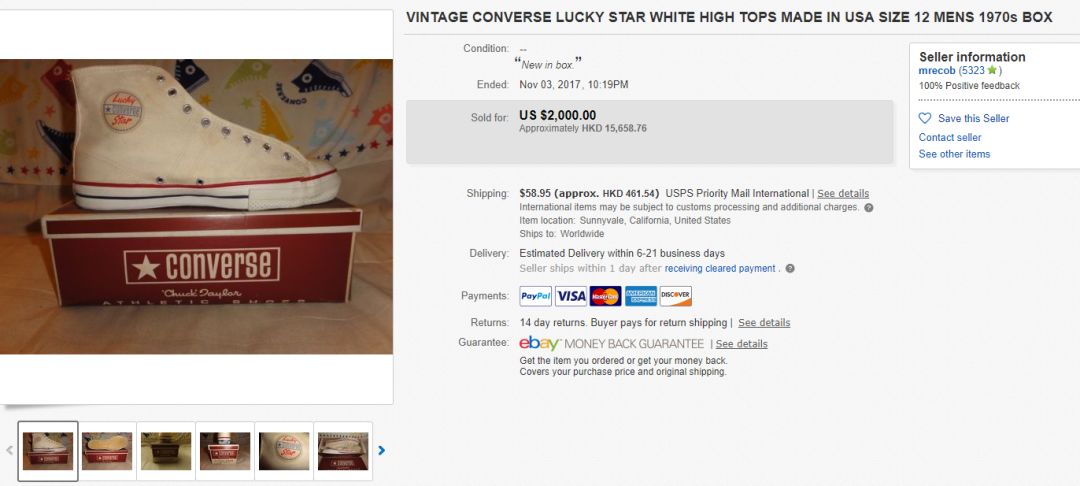Click the help icon after customs charges note

[x=869, y=208]
